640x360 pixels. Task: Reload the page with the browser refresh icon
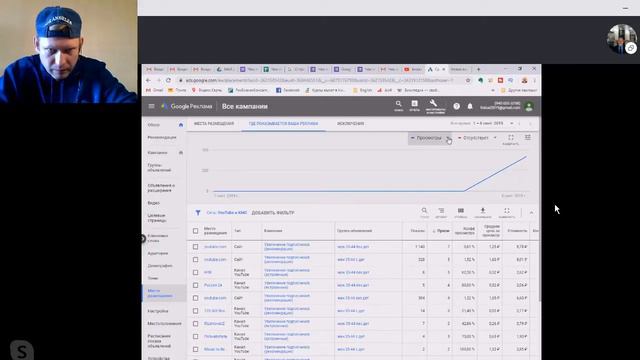169,80
